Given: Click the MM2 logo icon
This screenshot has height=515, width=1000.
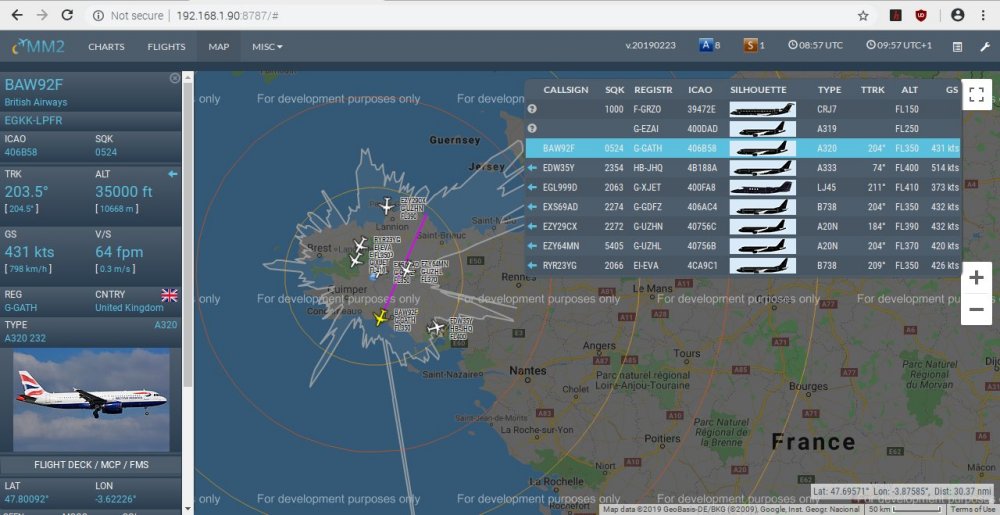Looking at the screenshot, I should (38, 46).
